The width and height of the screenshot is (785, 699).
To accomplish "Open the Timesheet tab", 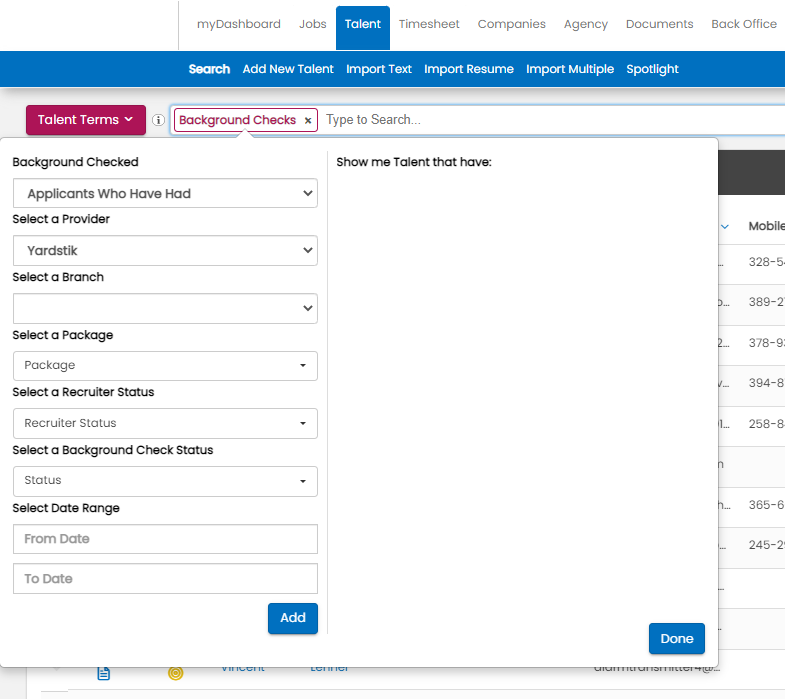I will pyautogui.click(x=429, y=24).
